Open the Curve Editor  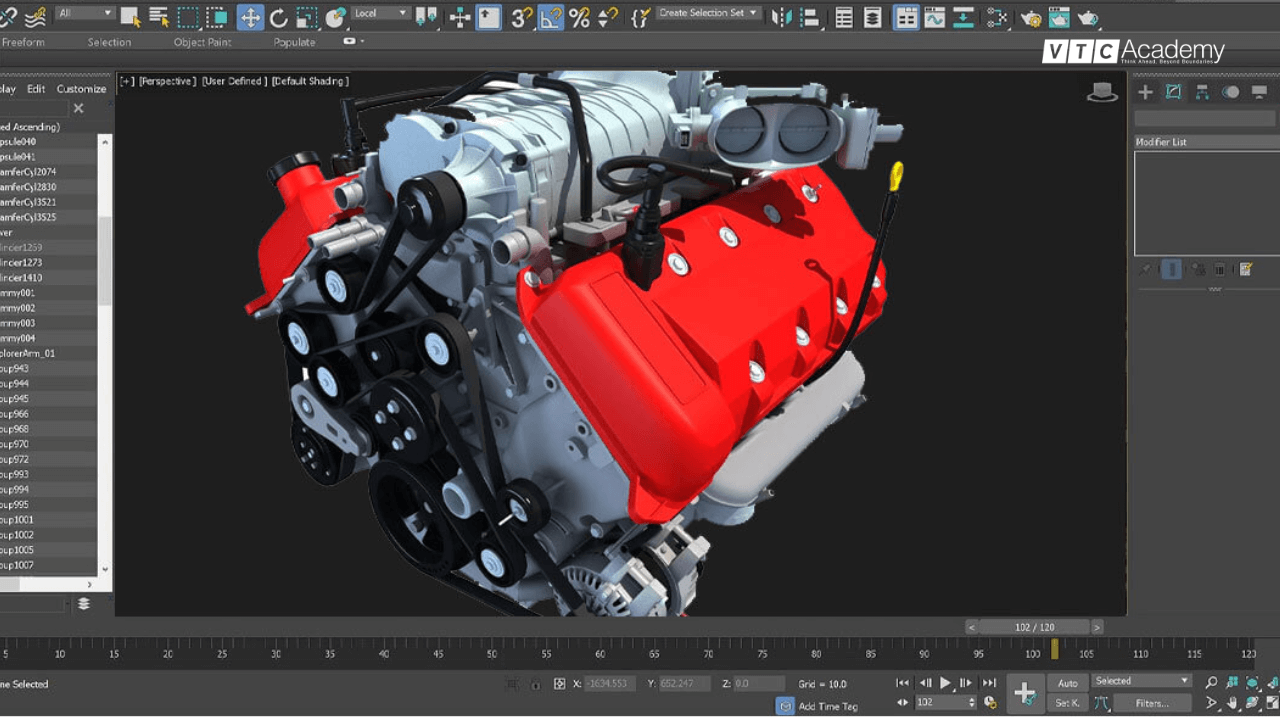pyautogui.click(x=935, y=14)
